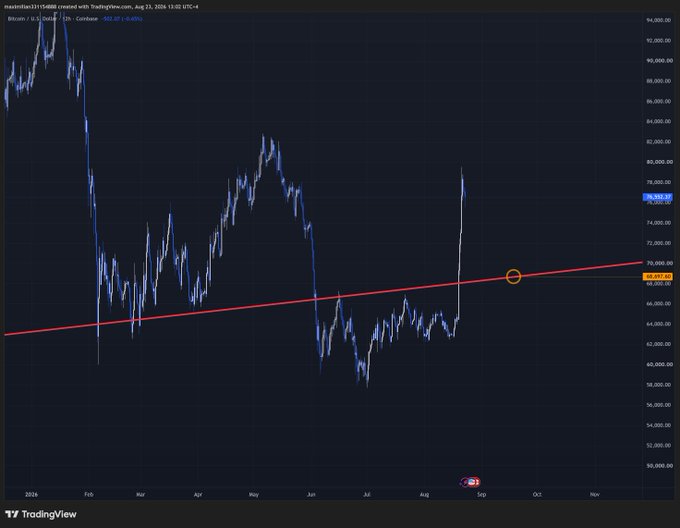Click the 2026 label on time axis
Viewport: 680px width, 528px height.
(x=31, y=494)
